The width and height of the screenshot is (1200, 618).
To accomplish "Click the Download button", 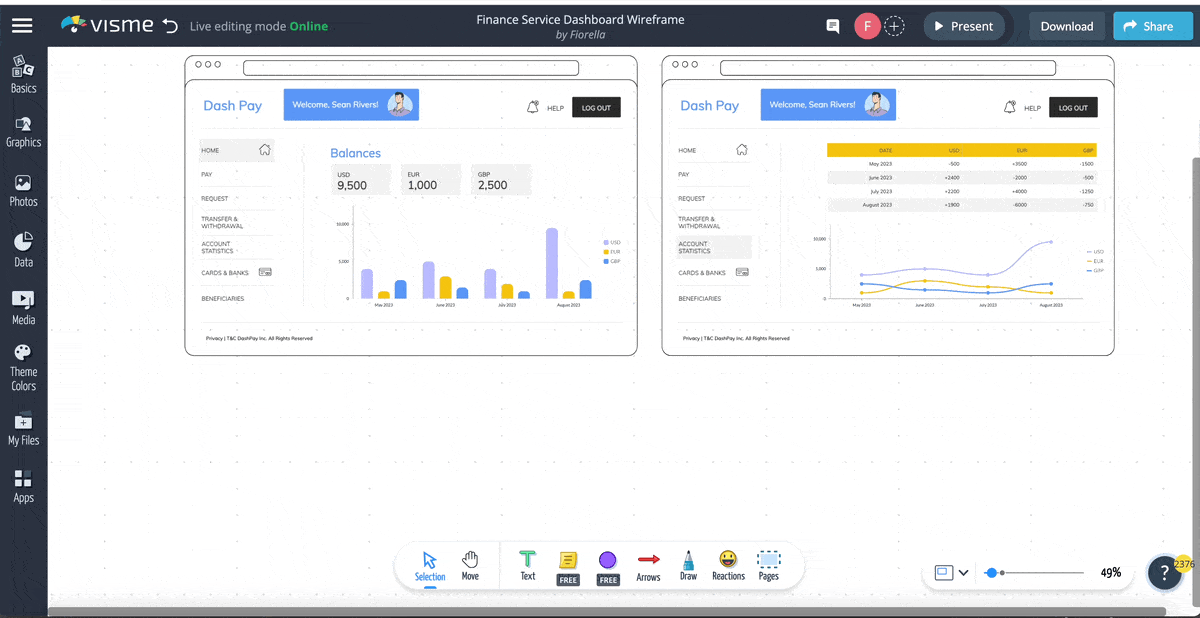I will (x=1066, y=26).
